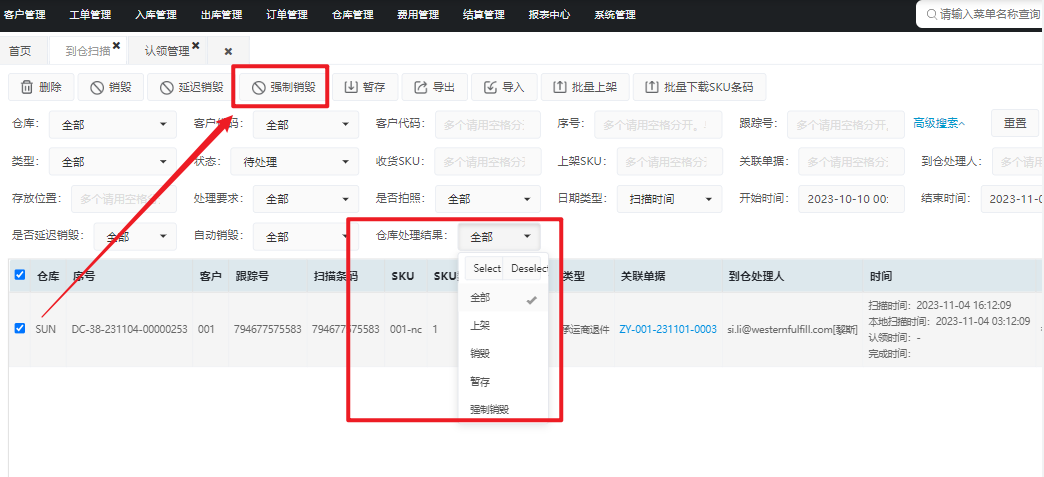Open the 是否延迟销毁 dropdown
The image size is (1044, 477).
click(x=135, y=237)
